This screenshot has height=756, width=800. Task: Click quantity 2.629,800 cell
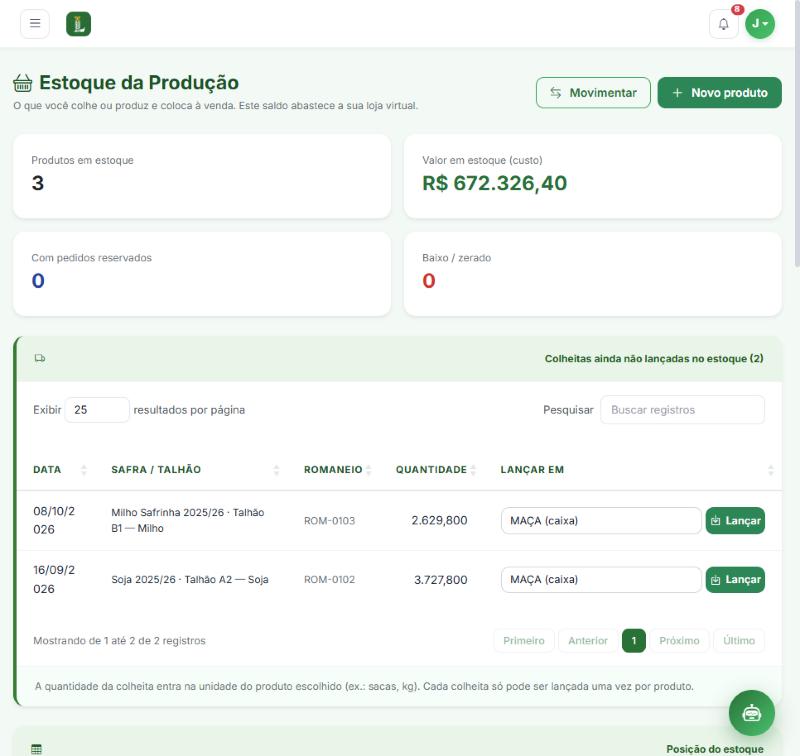click(x=439, y=520)
